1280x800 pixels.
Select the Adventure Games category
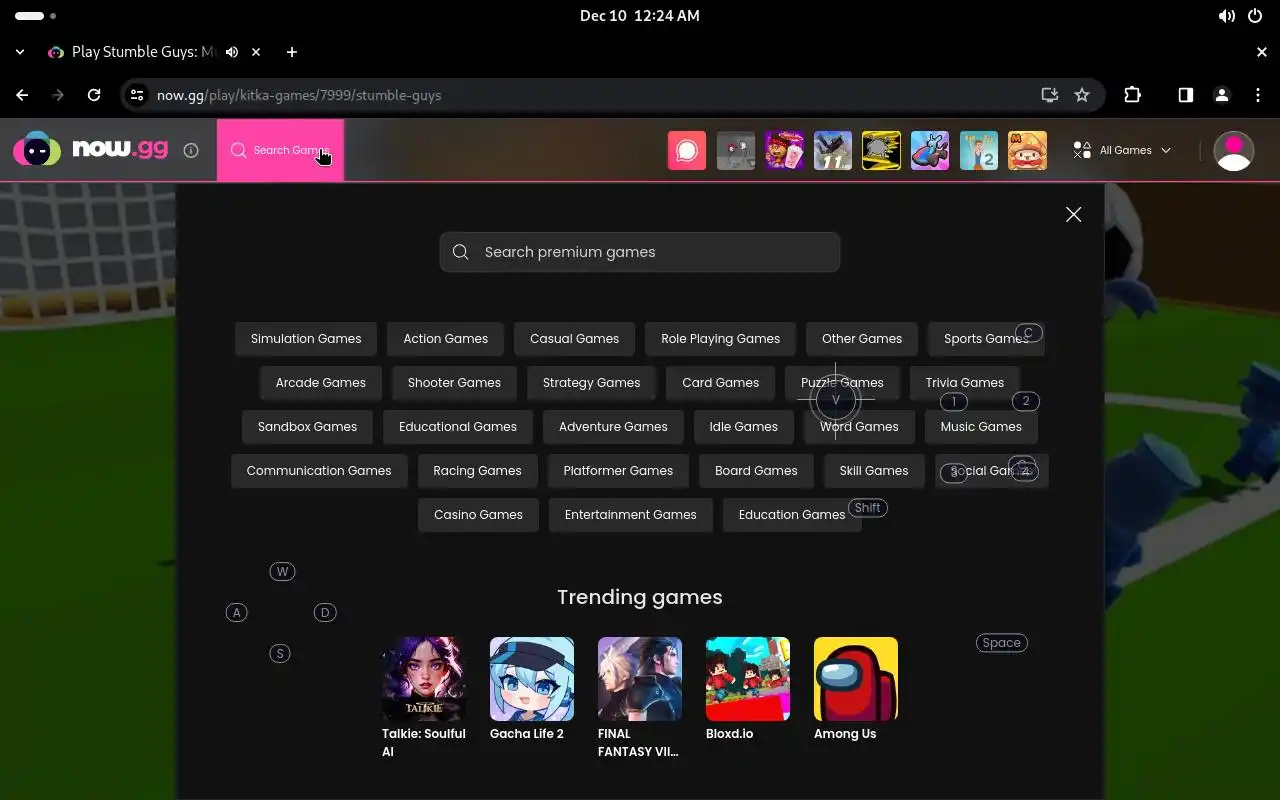tap(613, 426)
